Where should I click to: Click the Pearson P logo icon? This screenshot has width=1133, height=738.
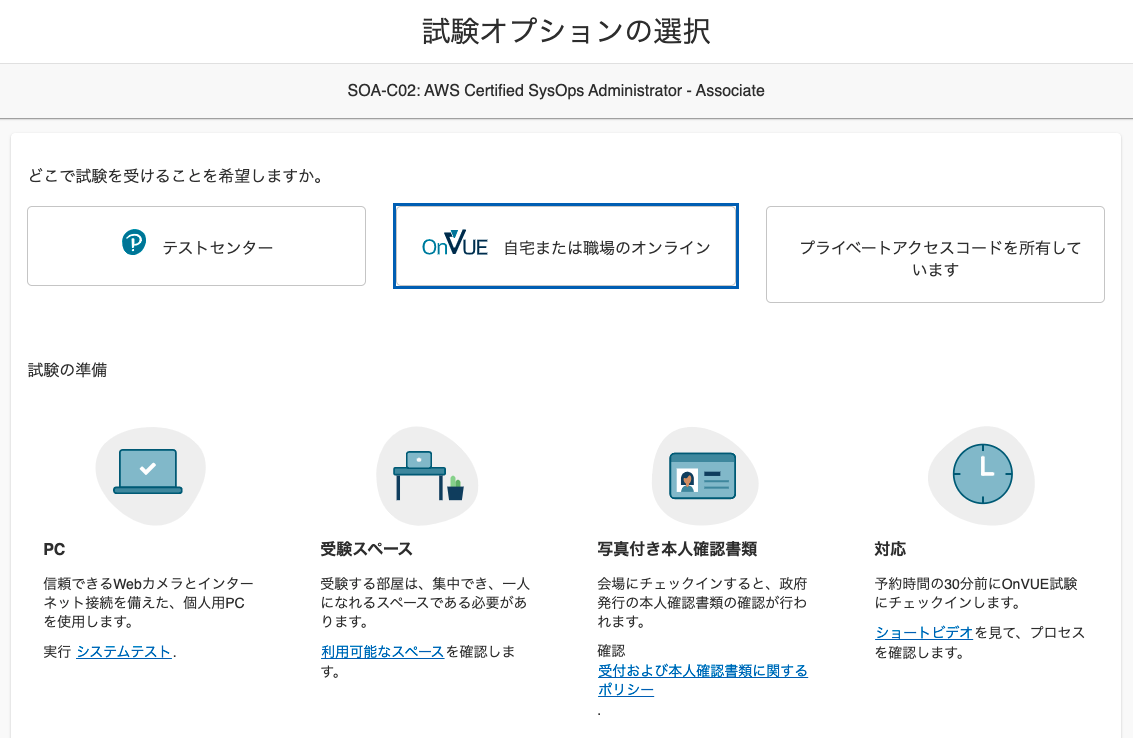(134, 242)
